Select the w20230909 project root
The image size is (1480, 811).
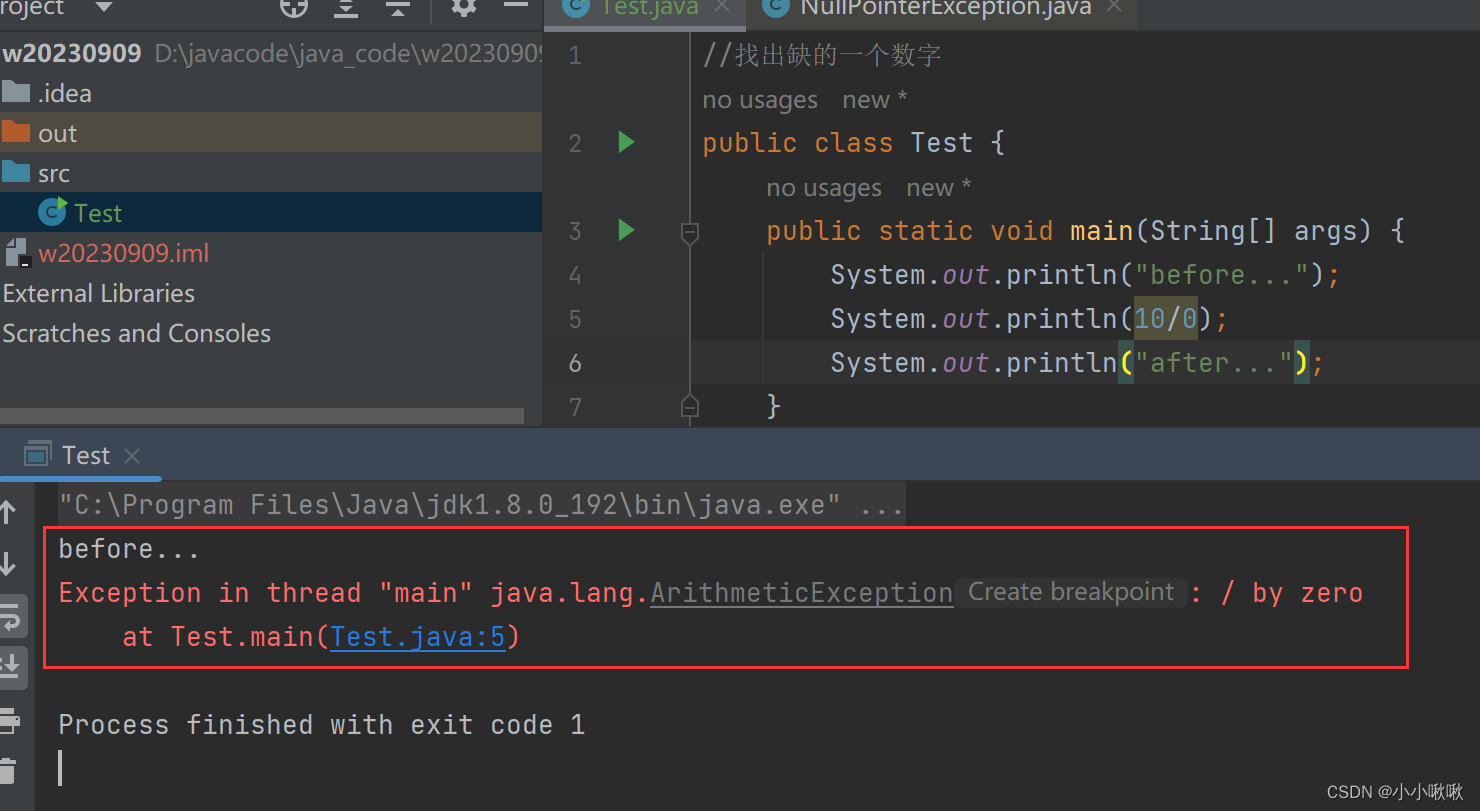tap(271, 53)
